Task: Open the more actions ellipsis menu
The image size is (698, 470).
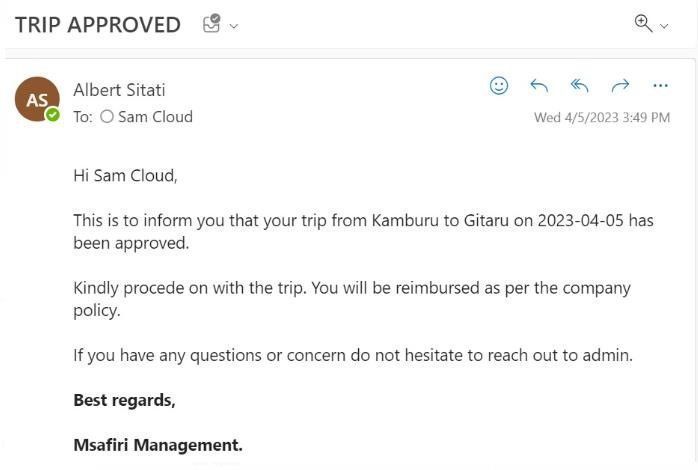Action: click(x=660, y=86)
